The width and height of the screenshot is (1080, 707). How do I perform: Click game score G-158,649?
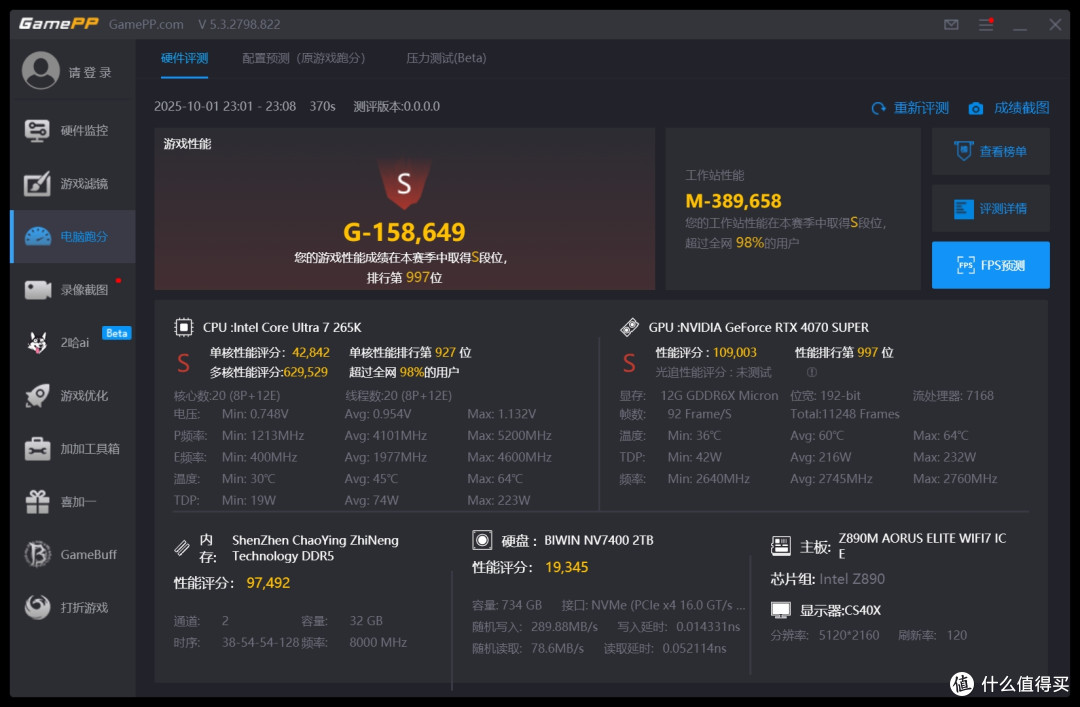(404, 232)
